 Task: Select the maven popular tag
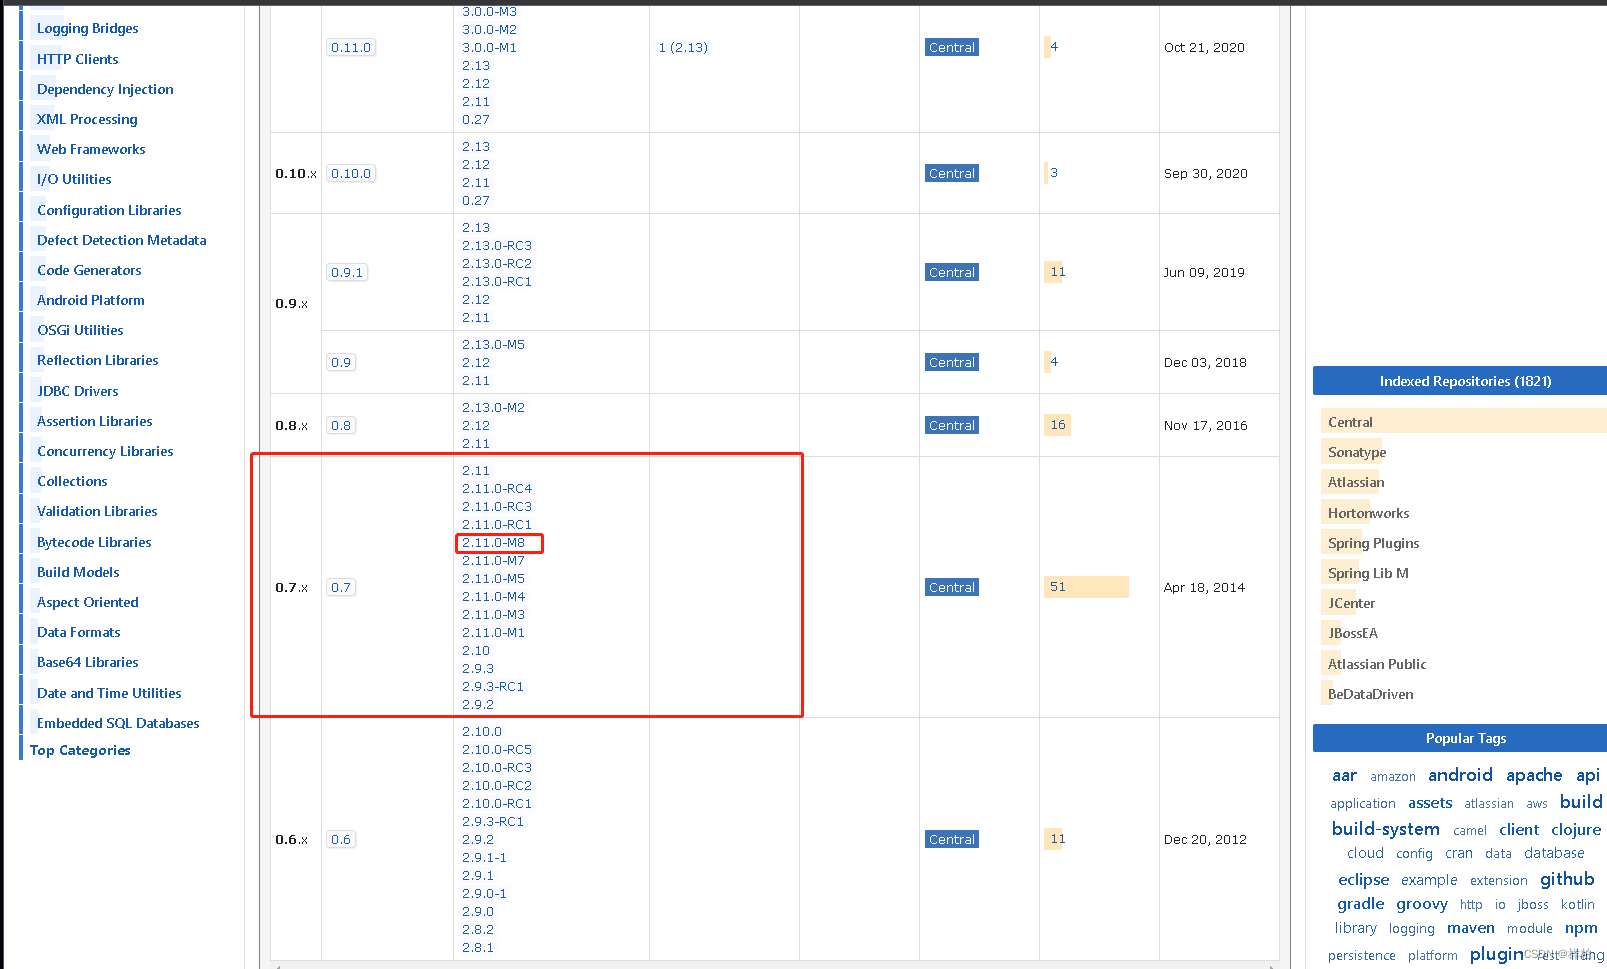pyautogui.click(x=1470, y=928)
